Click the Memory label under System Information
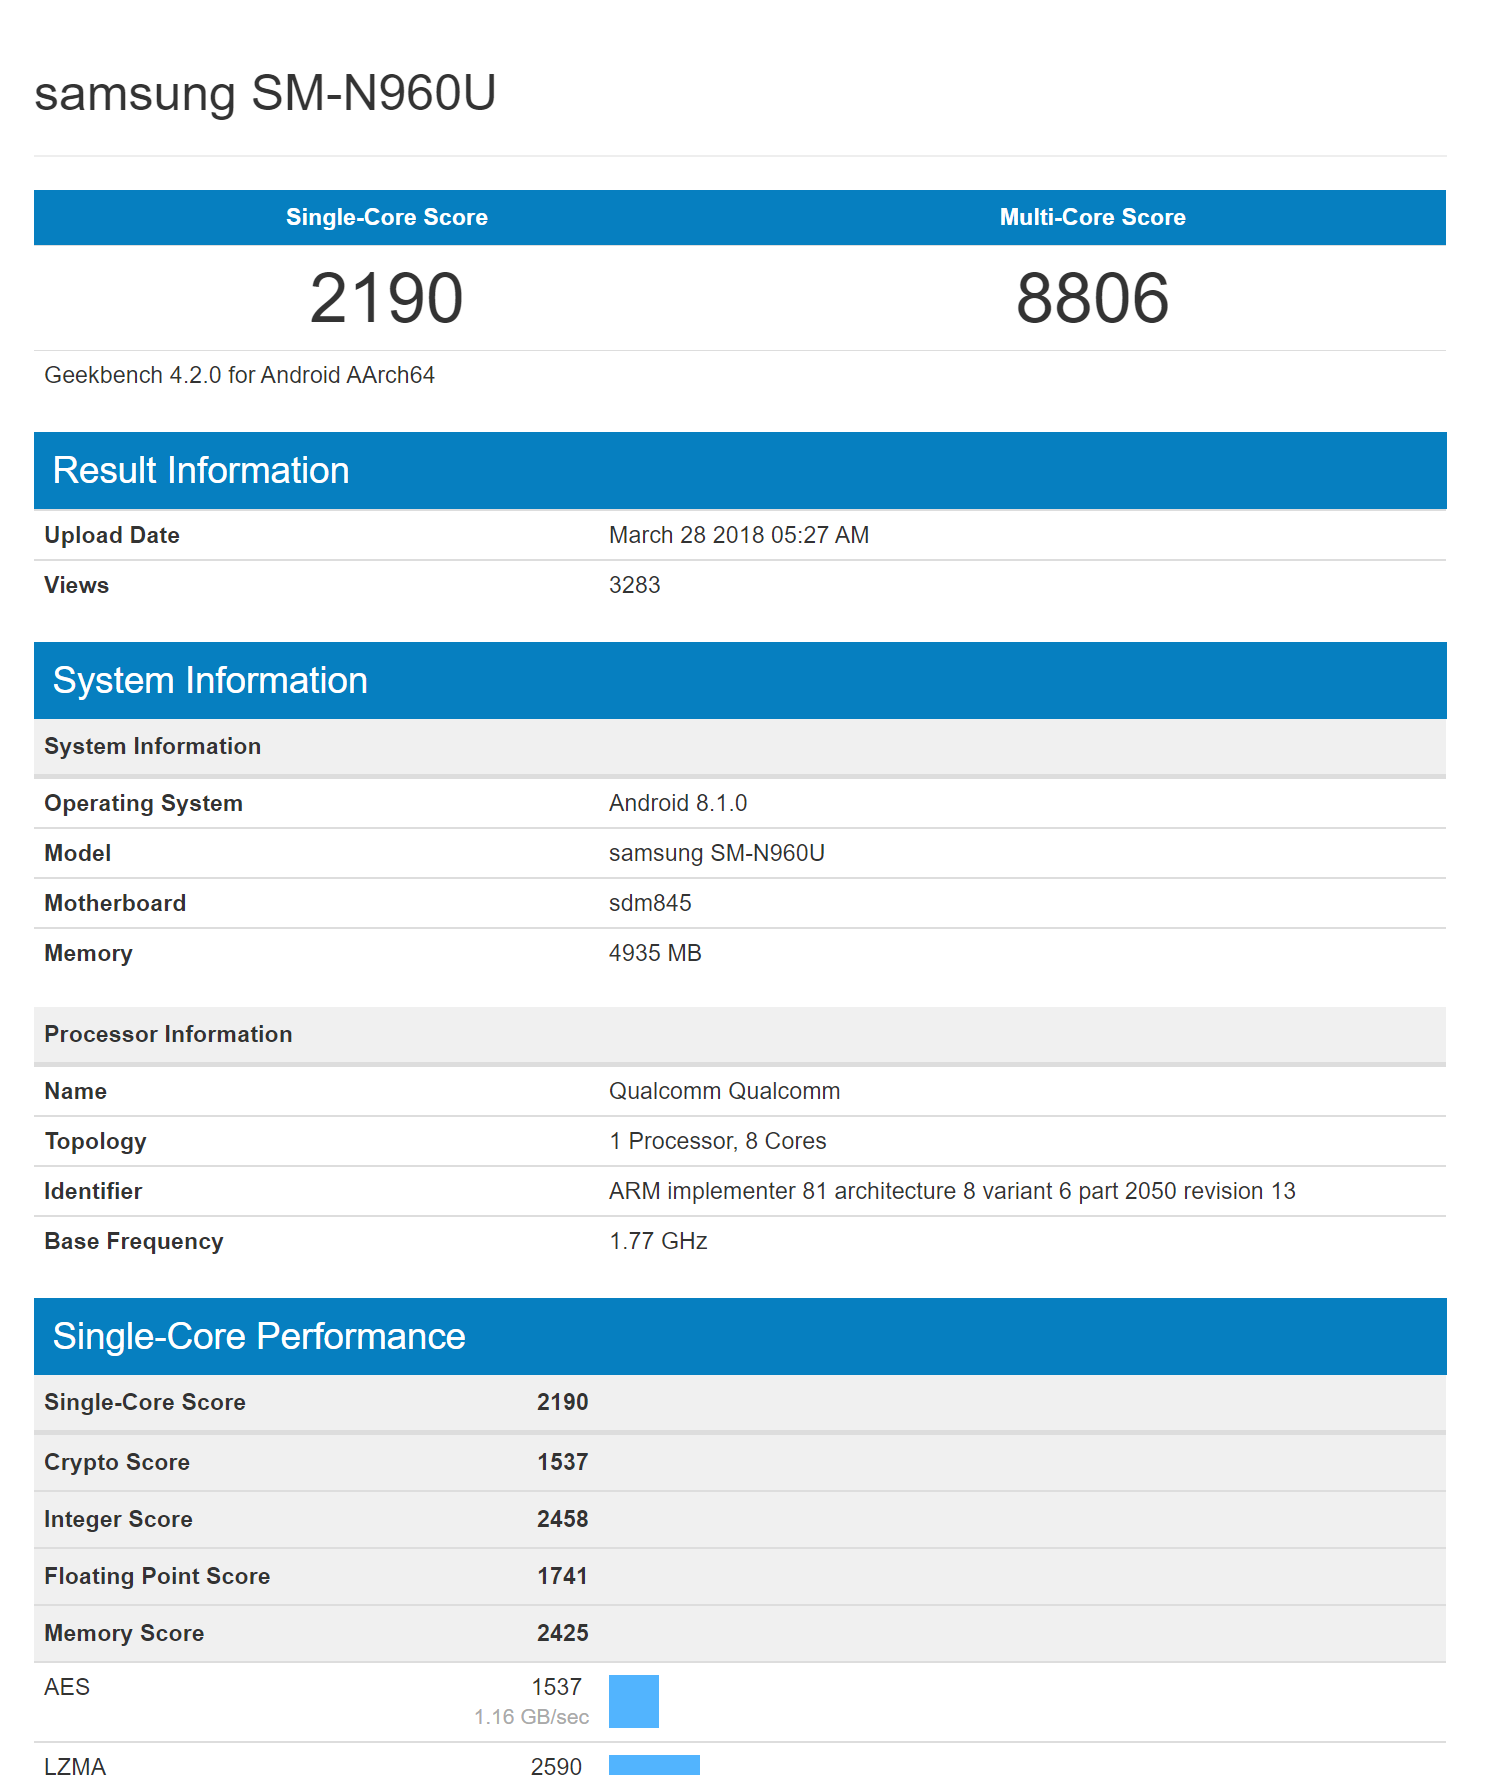 [x=88, y=953]
